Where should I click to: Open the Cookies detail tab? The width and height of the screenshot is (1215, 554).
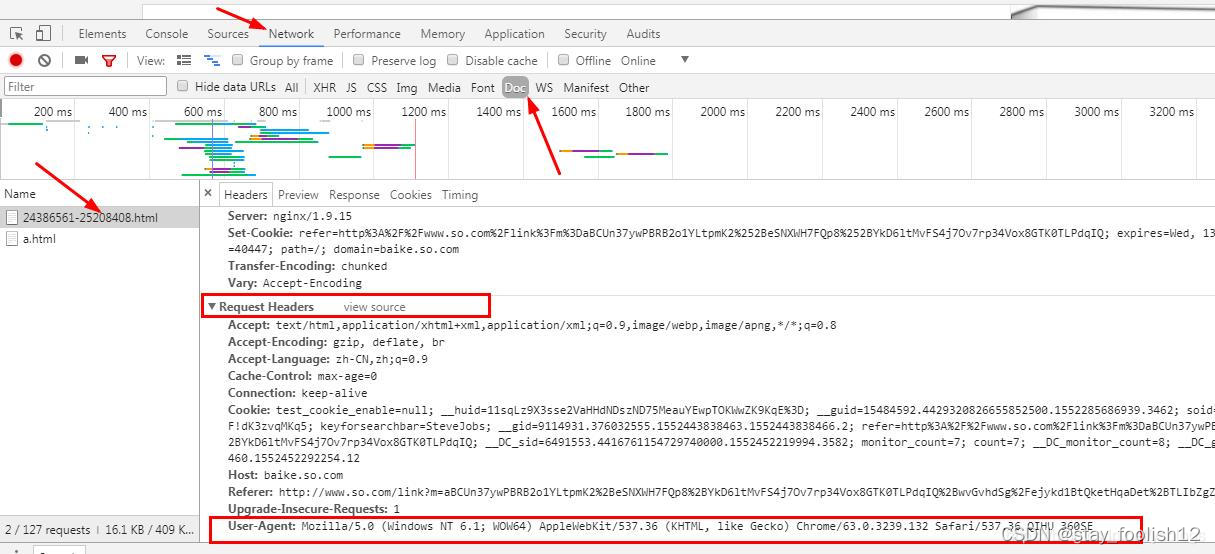[x=411, y=195]
